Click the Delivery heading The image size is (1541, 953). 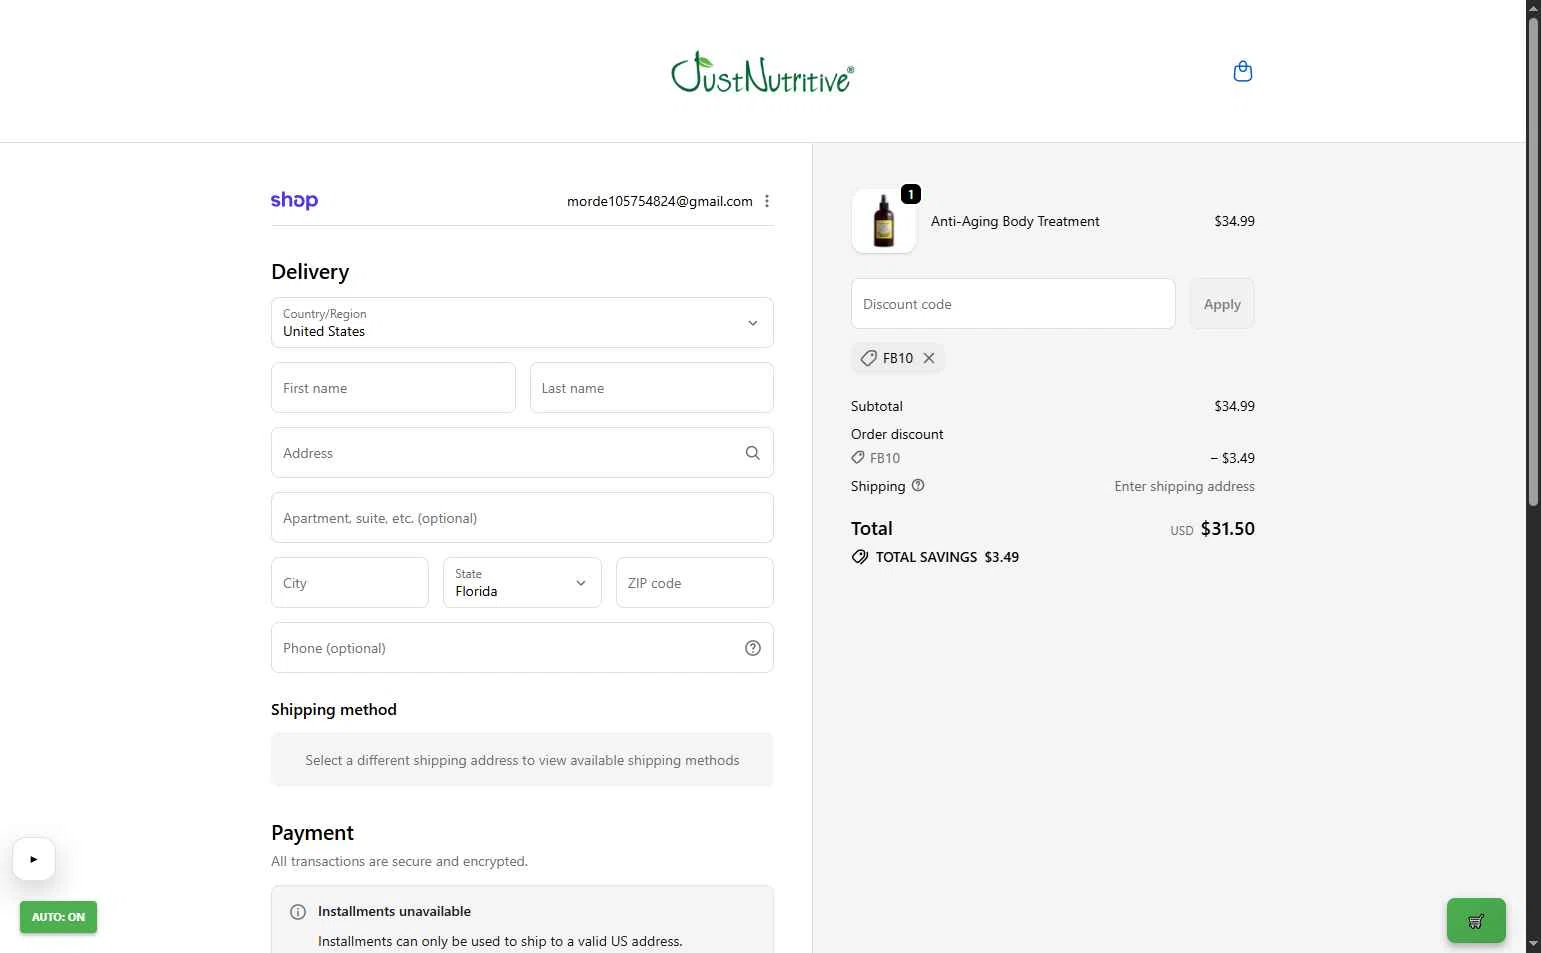[310, 272]
